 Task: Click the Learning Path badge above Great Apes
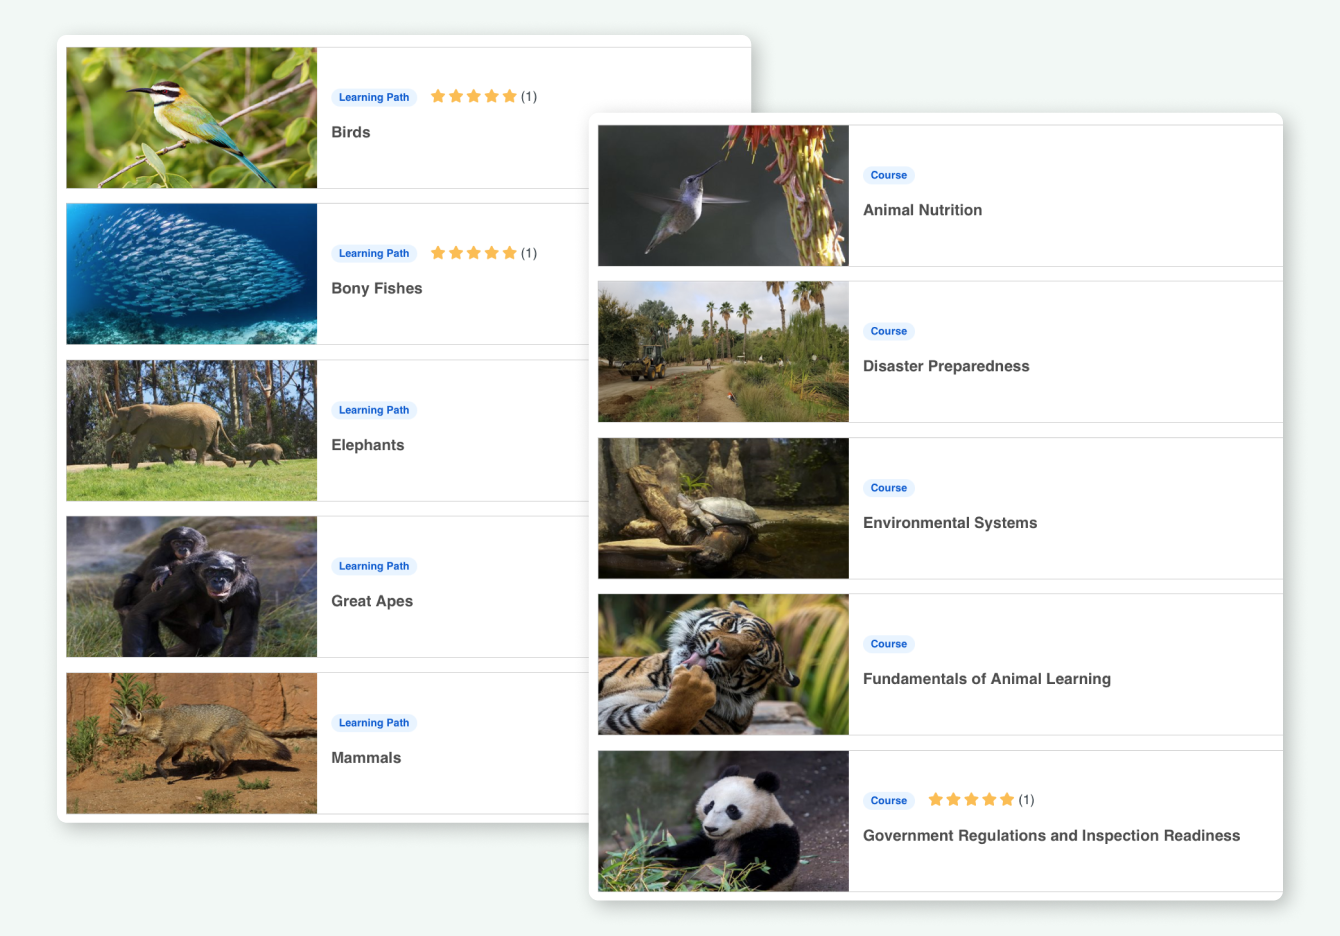click(374, 566)
